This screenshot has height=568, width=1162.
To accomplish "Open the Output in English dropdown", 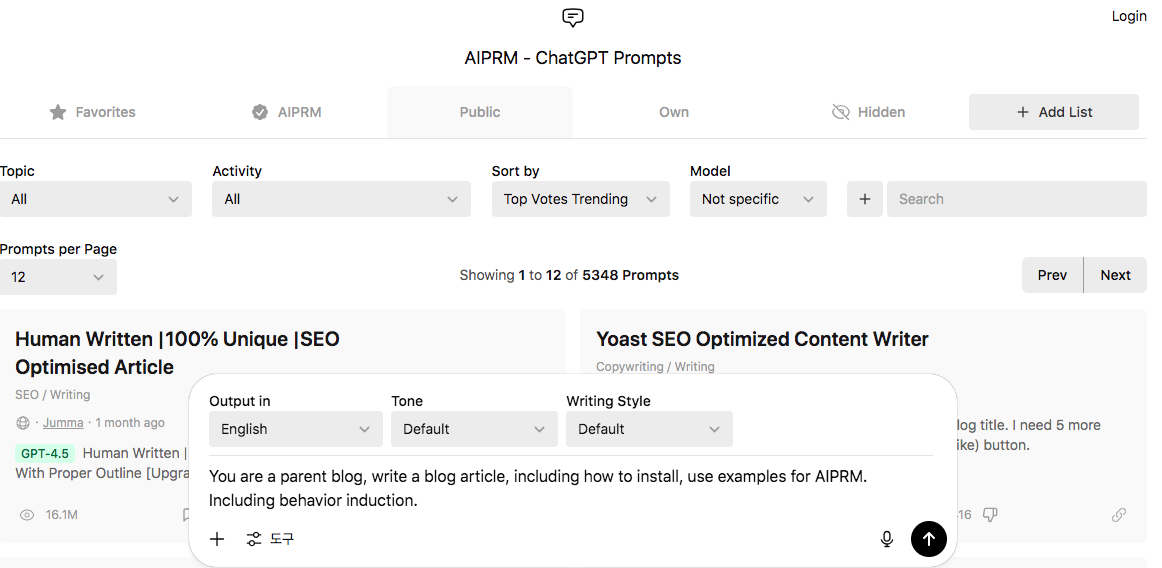I will 296,429.
